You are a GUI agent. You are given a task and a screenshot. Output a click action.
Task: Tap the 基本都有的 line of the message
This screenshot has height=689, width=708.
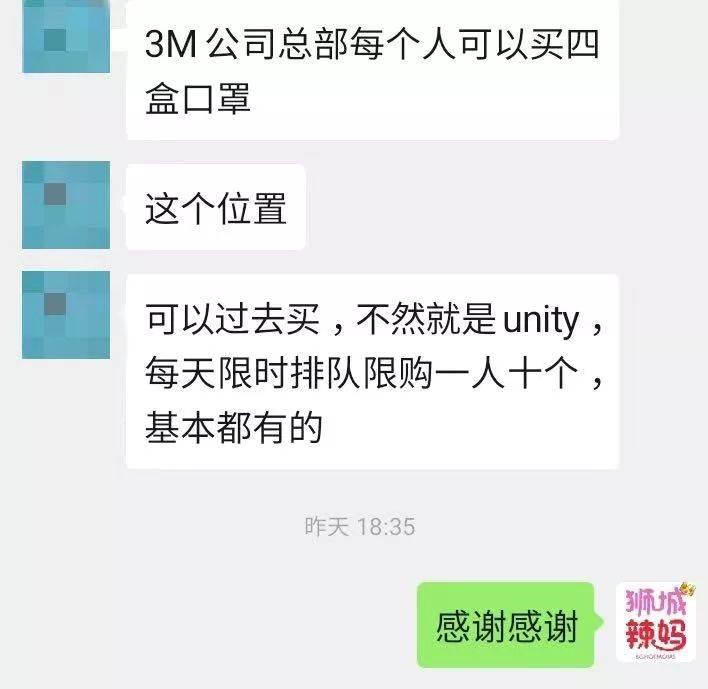pyautogui.click(x=234, y=427)
